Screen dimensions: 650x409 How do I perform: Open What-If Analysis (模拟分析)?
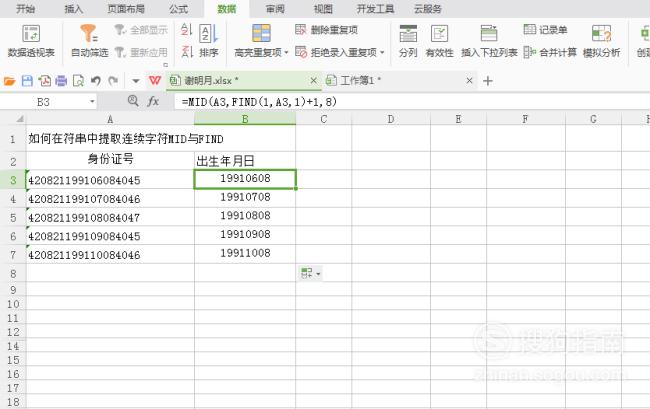click(601, 41)
